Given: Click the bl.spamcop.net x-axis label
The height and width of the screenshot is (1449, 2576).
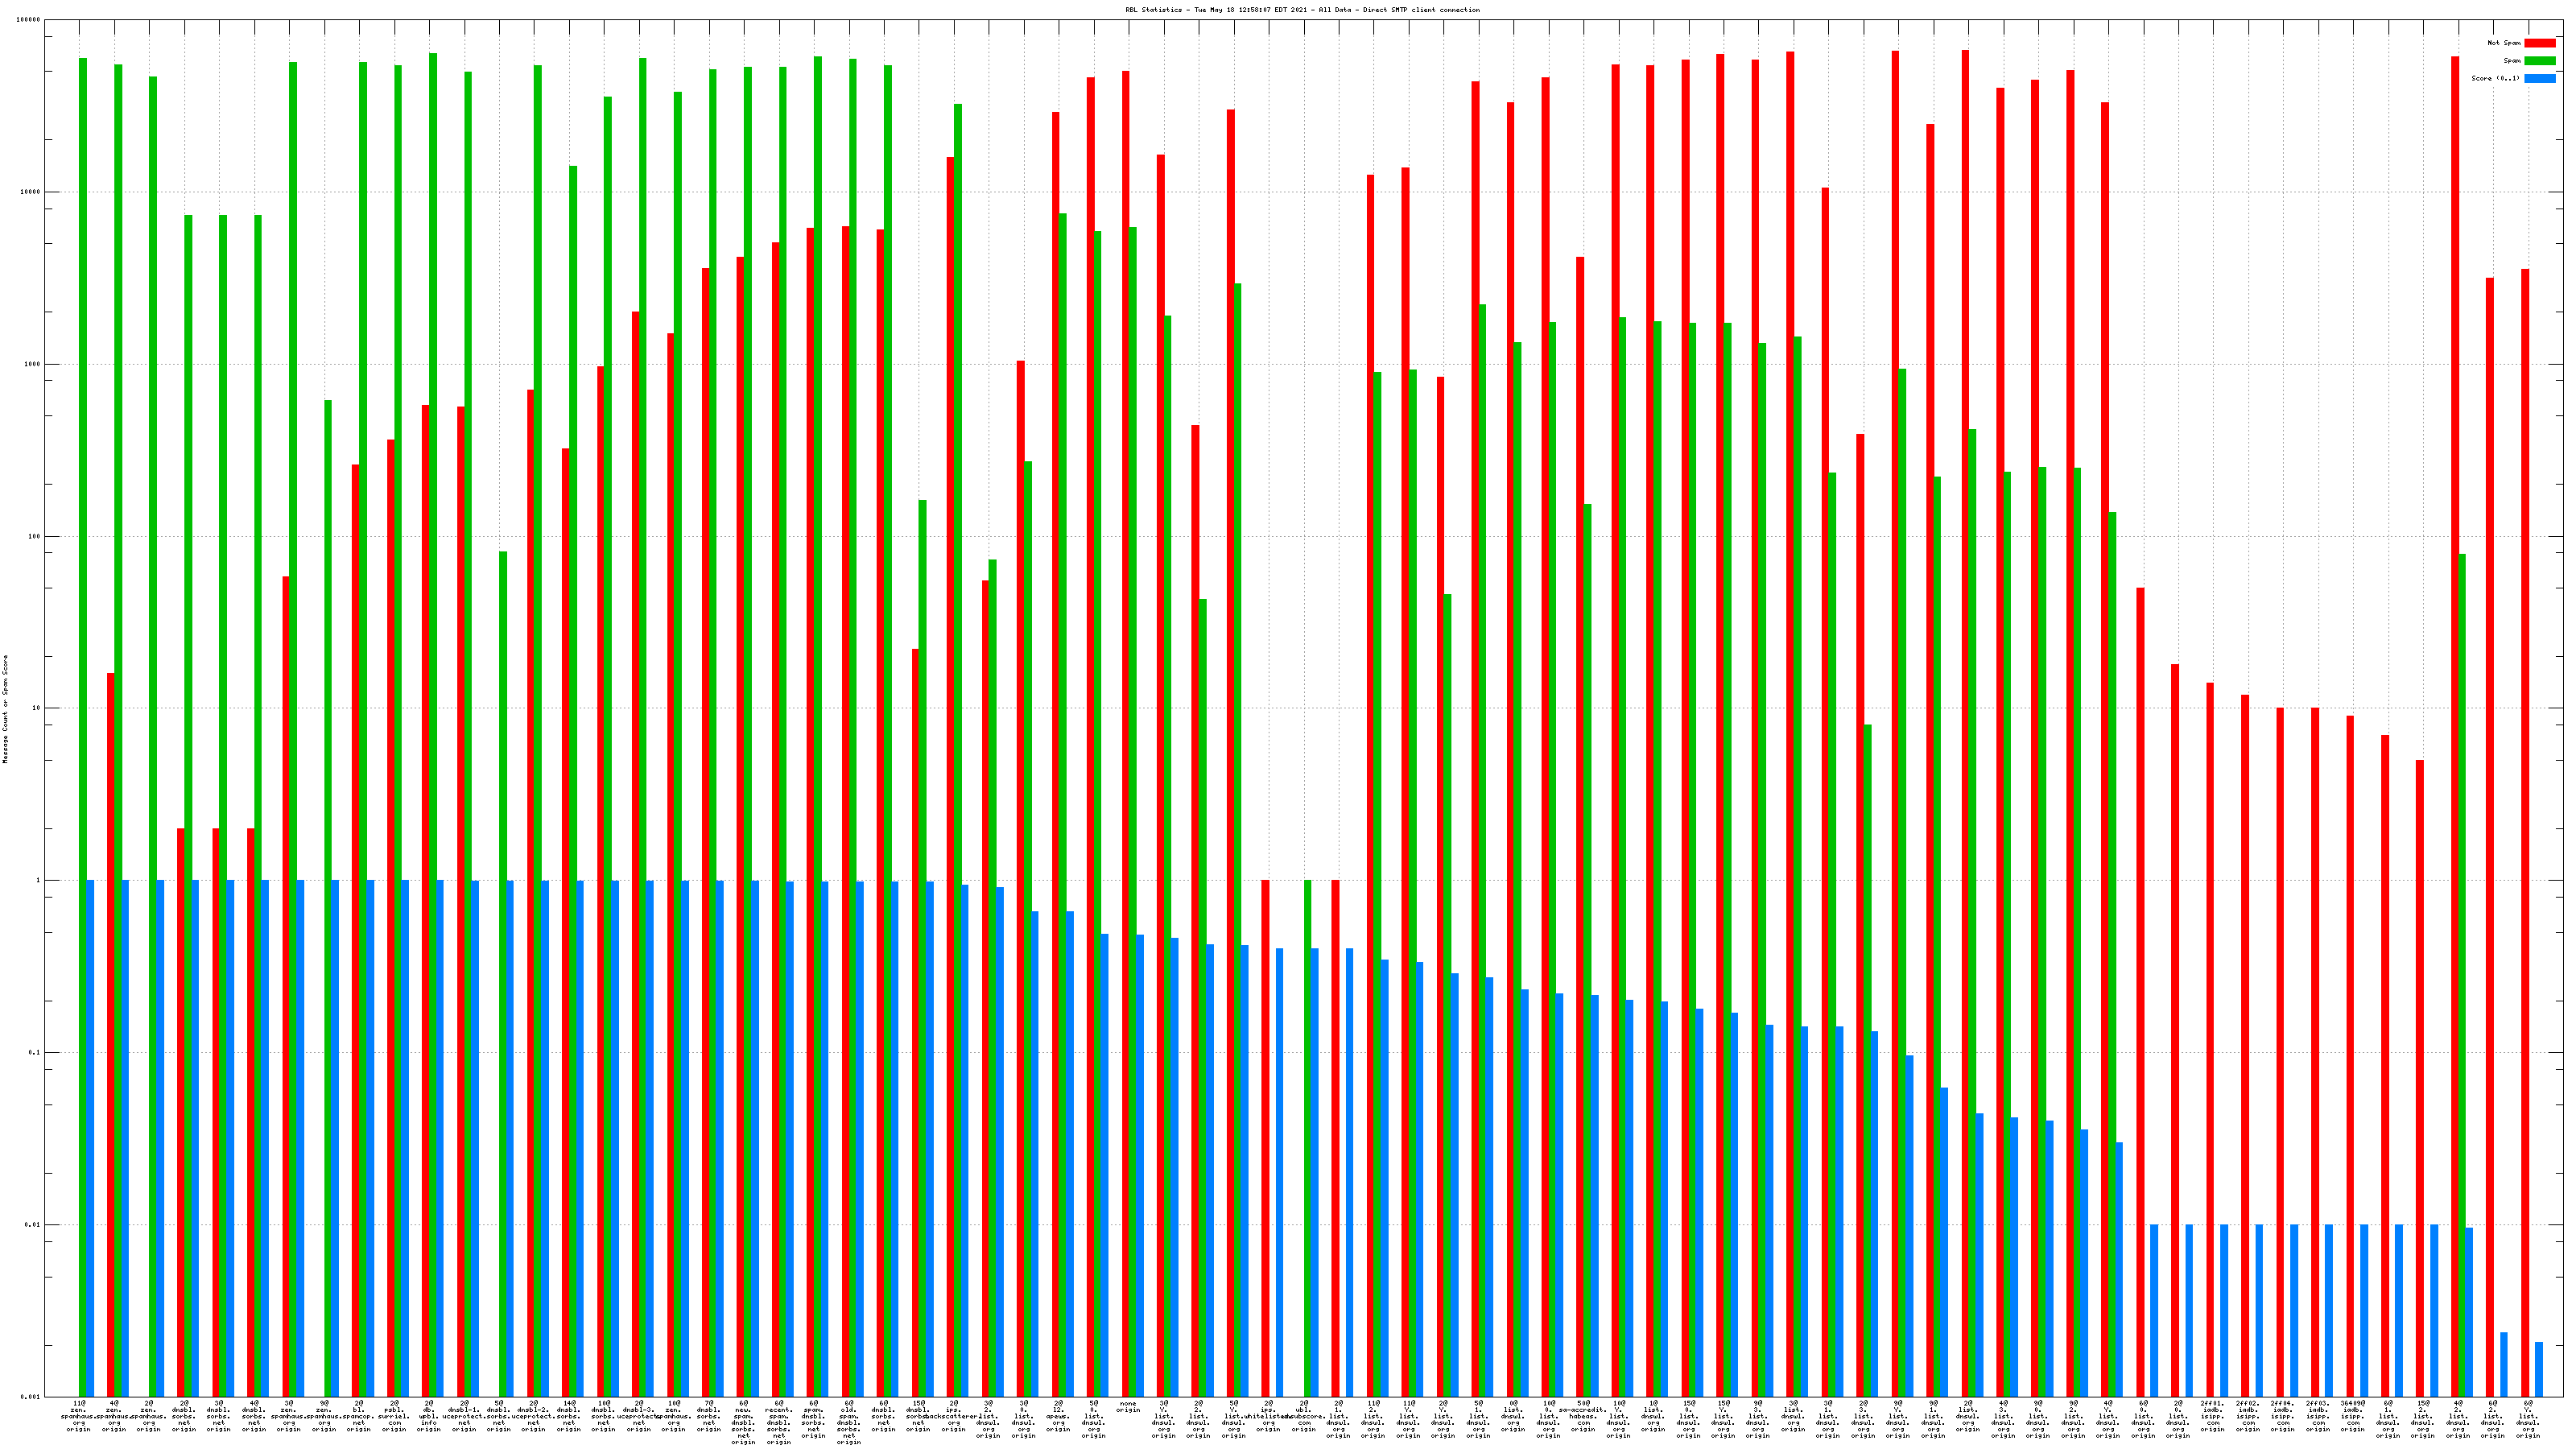Looking at the screenshot, I should pos(359,1416).
